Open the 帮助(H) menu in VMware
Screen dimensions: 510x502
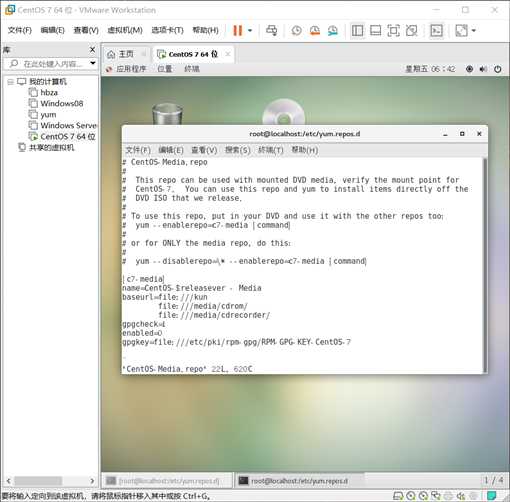(x=205, y=30)
